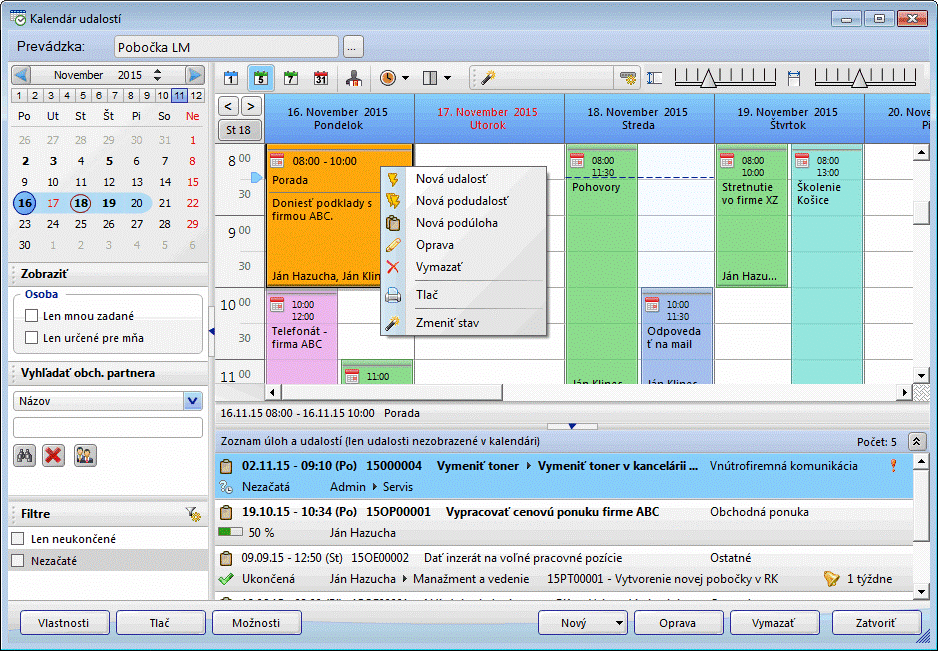Open Prevádzka selection with the '...' button
The image size is (938, 651).
[353, 47]
